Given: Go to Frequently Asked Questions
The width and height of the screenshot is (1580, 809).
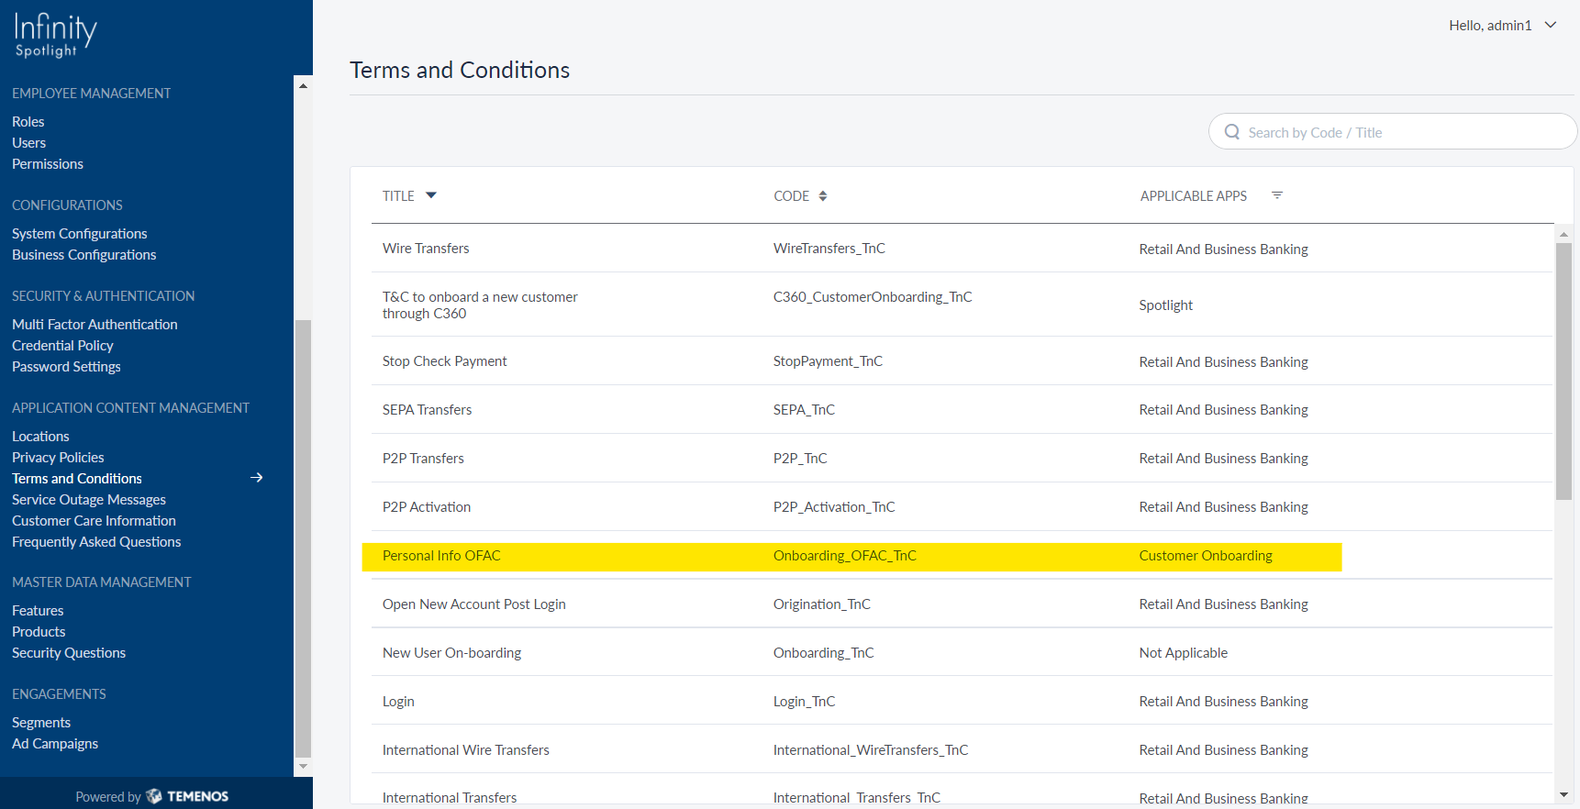Looking at the screenshot, I should [x=96, y=541].
